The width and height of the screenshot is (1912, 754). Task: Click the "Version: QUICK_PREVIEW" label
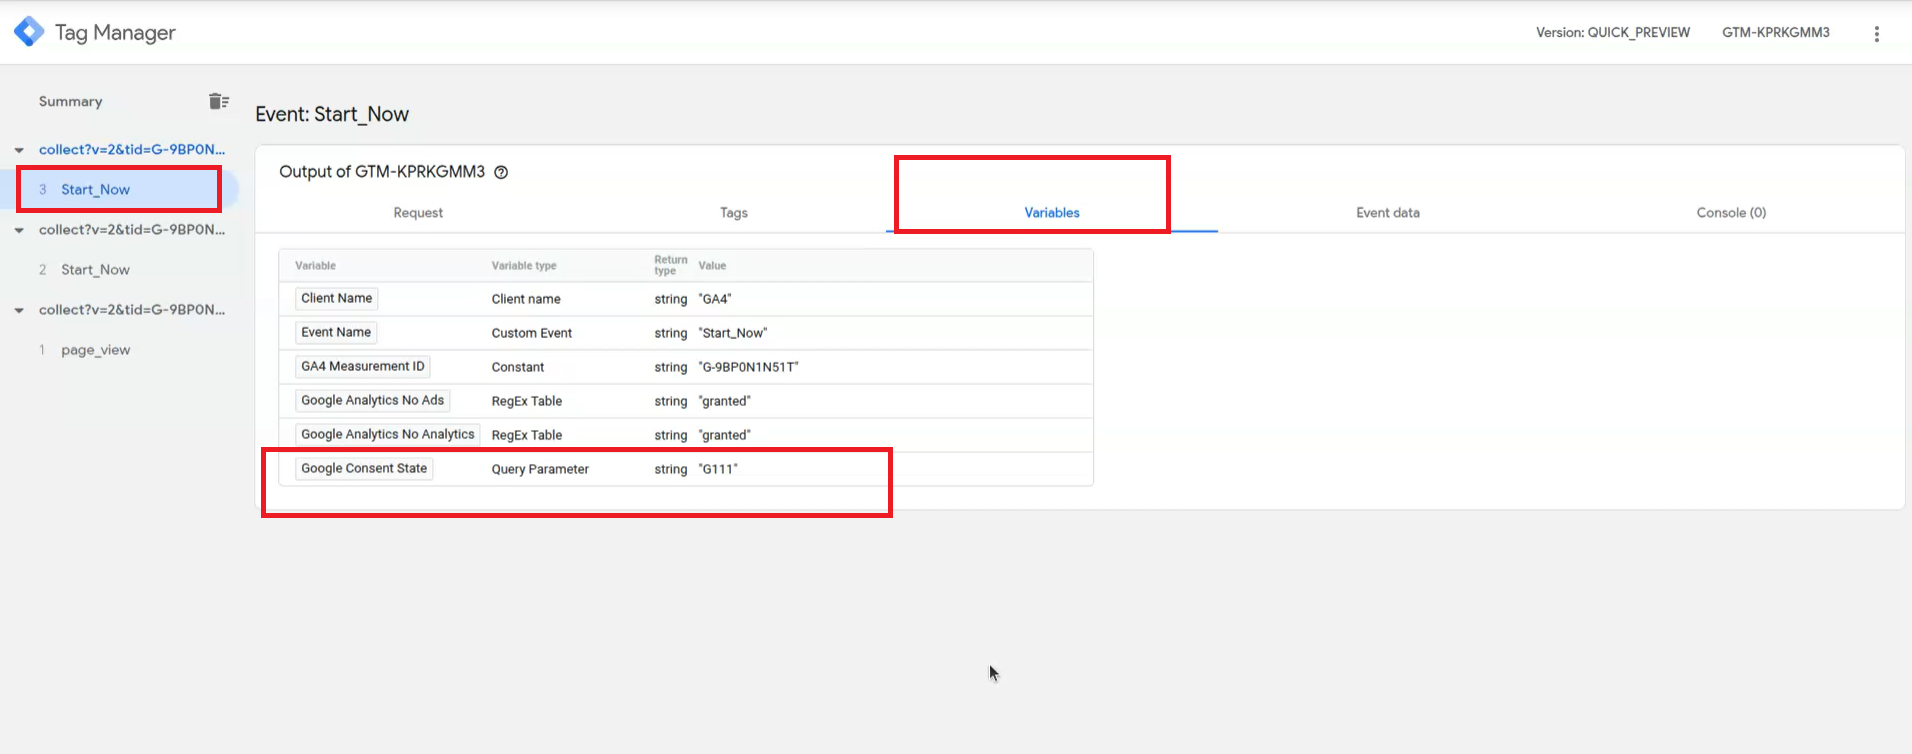(1613, 32)
